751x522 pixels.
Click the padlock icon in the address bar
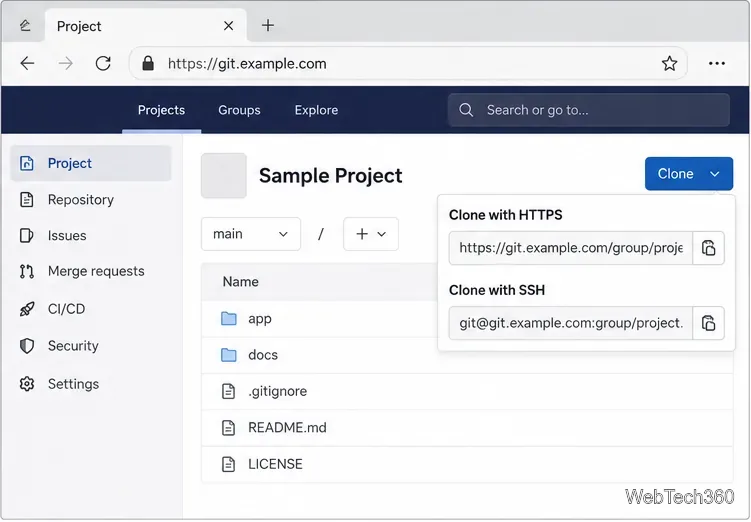click(148, 63)
